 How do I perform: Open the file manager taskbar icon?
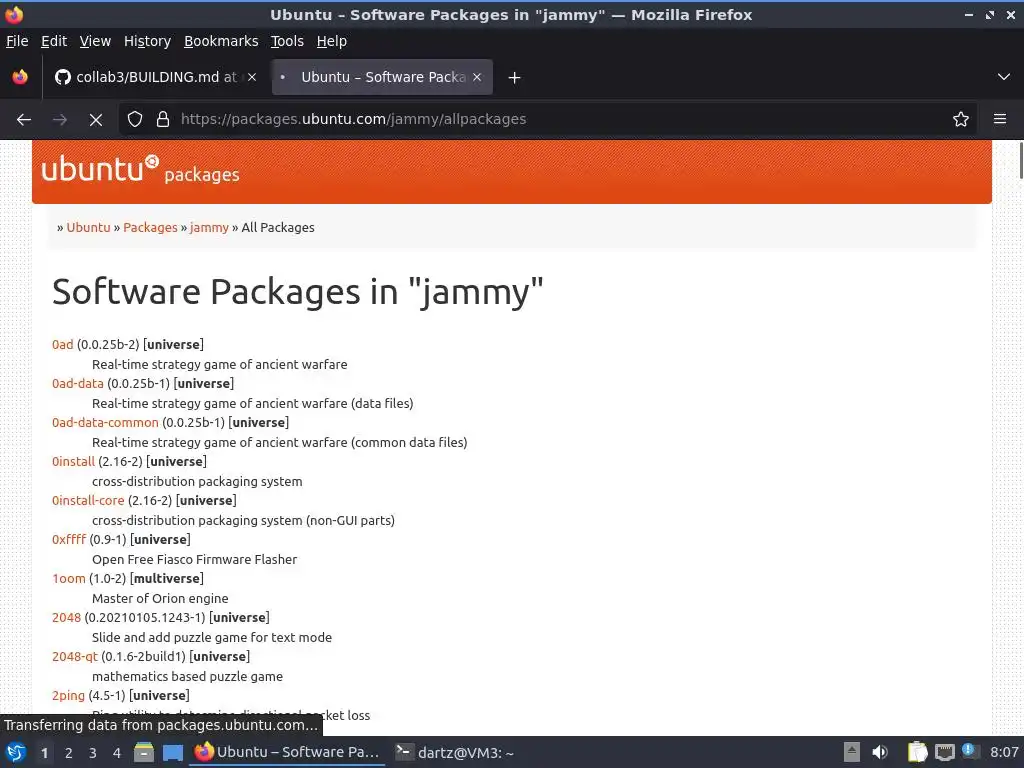[144, 752]
